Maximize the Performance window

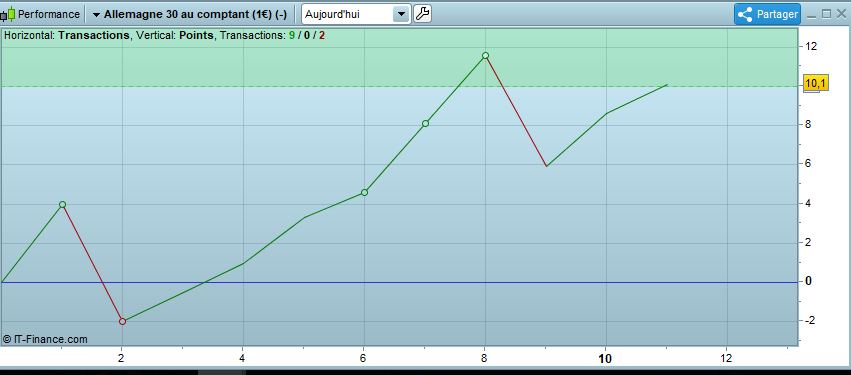(827, 14)
